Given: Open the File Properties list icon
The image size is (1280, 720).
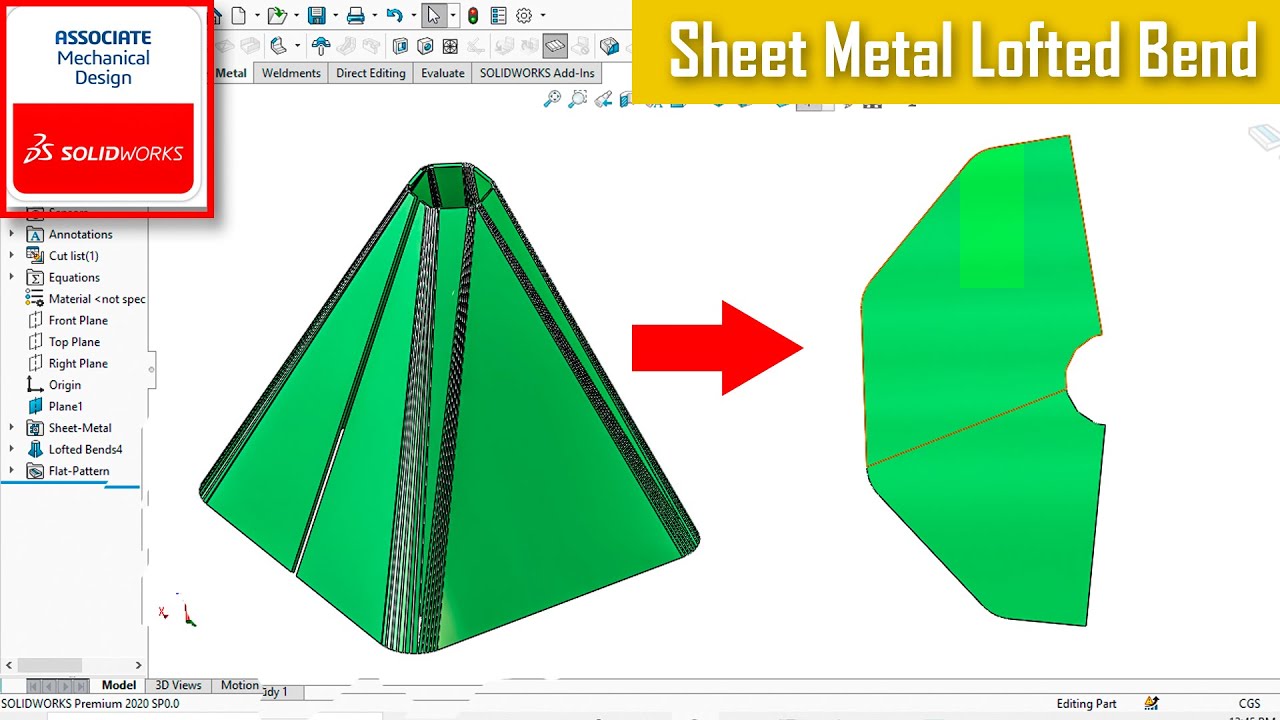Looking at the screenshot, I should pos(498,15).
